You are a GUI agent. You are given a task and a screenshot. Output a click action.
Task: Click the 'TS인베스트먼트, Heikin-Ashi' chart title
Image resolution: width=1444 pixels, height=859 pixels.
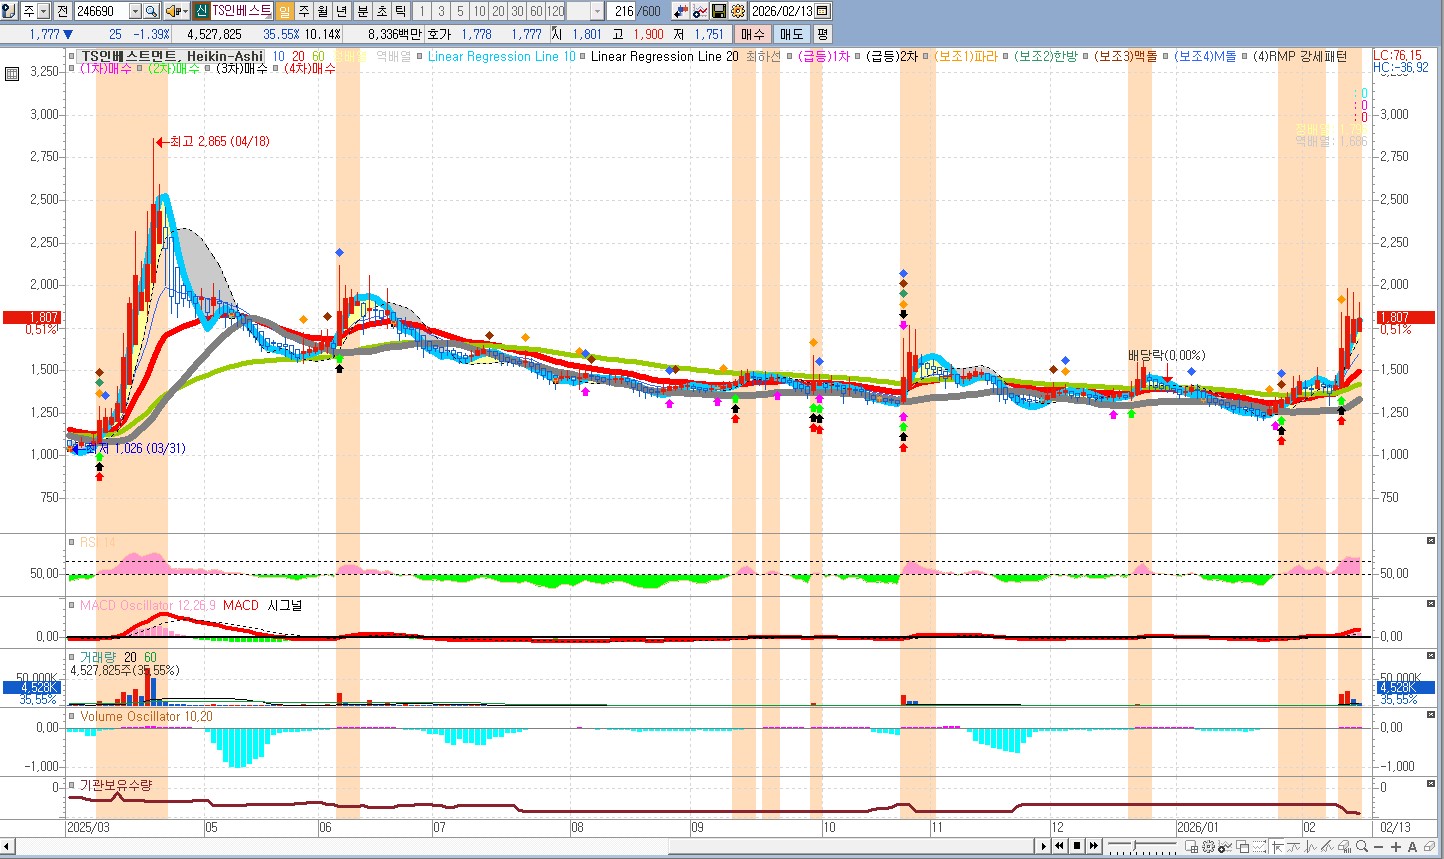[x=172, y=56]
